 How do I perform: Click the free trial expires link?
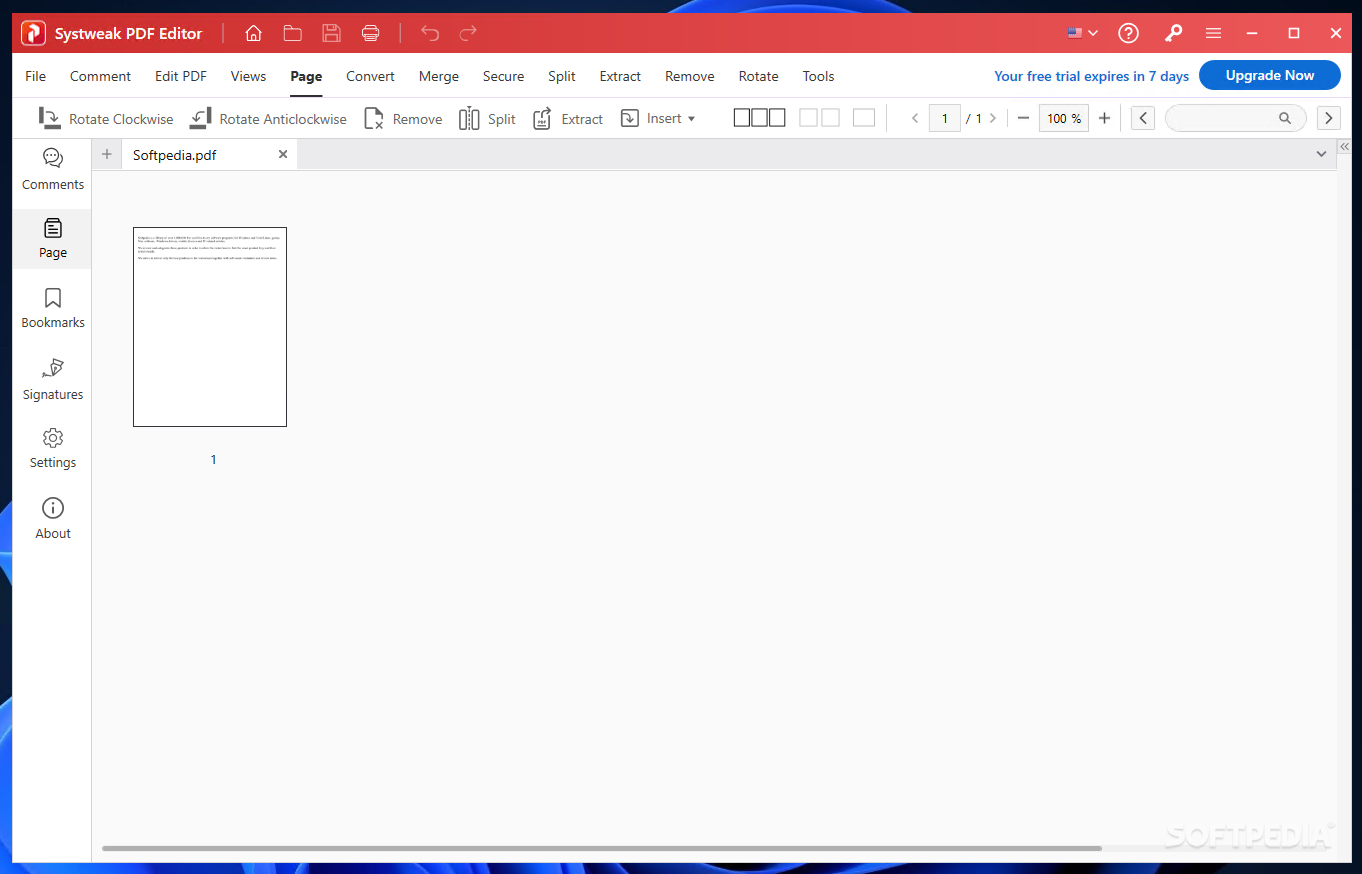pyautogui.click(x=1091, y=76)
